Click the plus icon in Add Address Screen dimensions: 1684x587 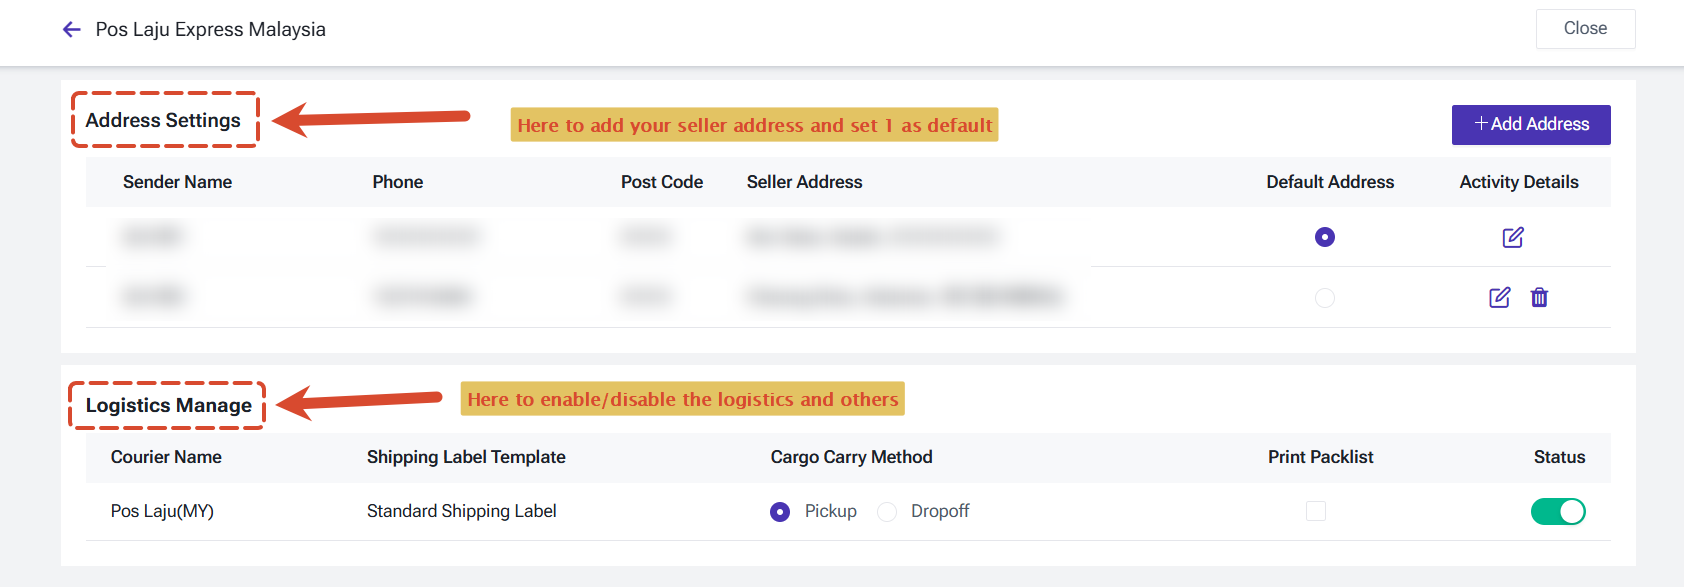(1481, 124)
